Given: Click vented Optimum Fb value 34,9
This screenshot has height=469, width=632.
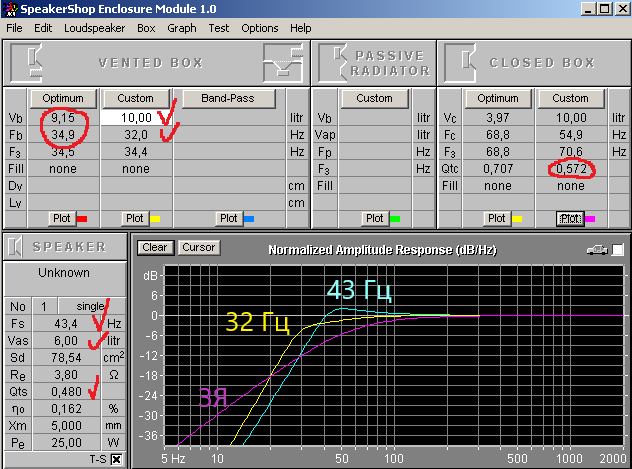Looking at the screenshot, I should click(x=63, y=135).
